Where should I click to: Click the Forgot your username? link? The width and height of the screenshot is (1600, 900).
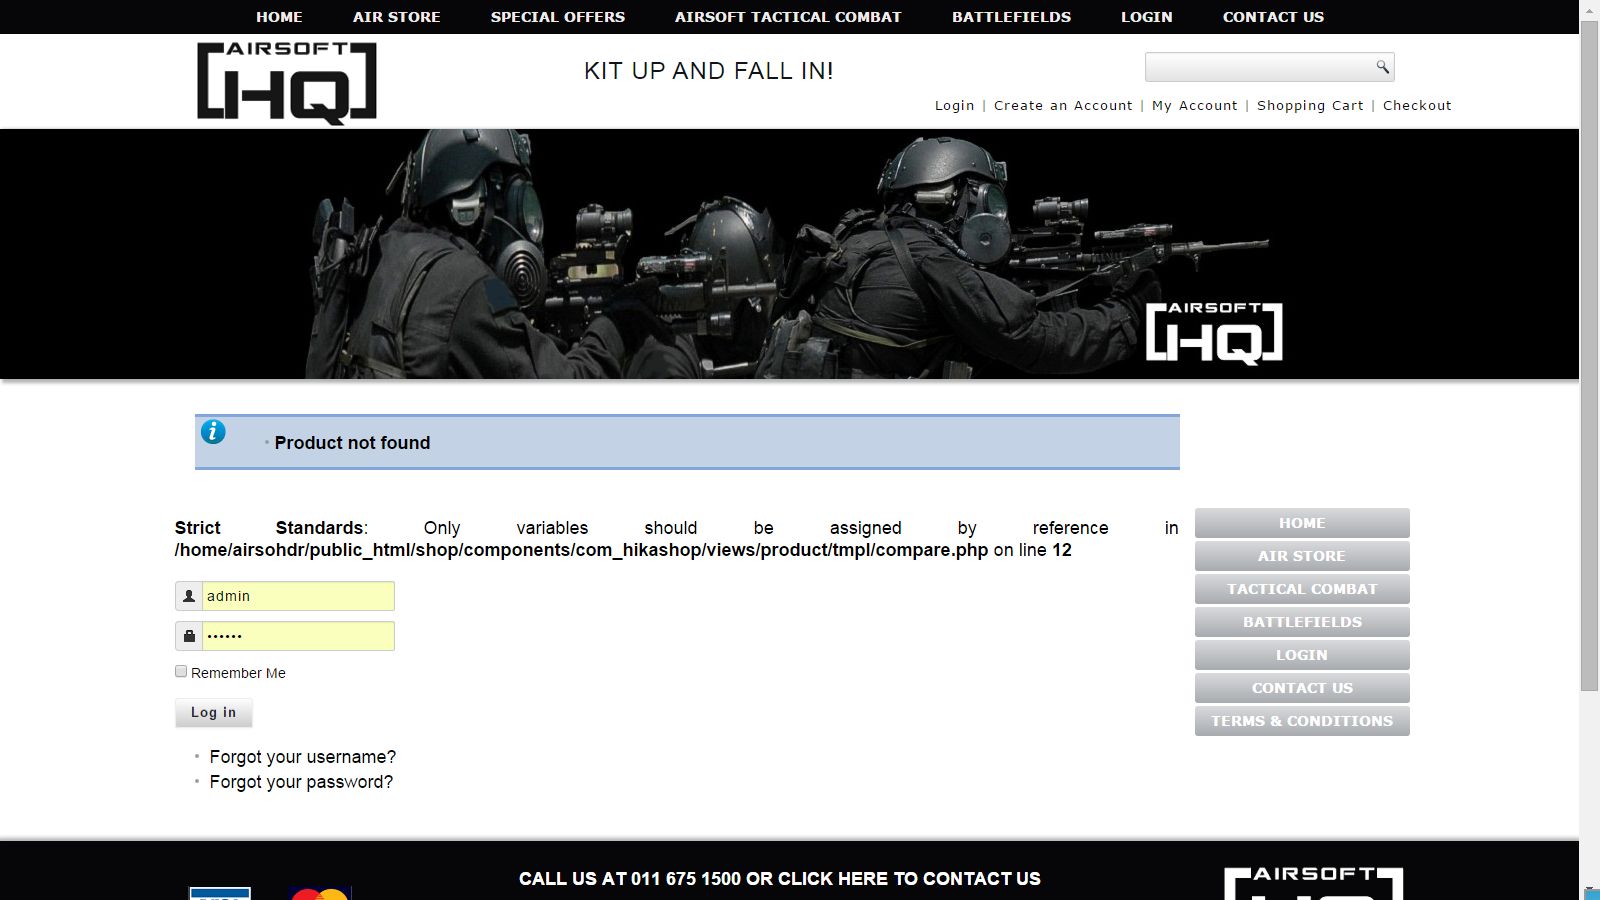click(x=303, y=757)
